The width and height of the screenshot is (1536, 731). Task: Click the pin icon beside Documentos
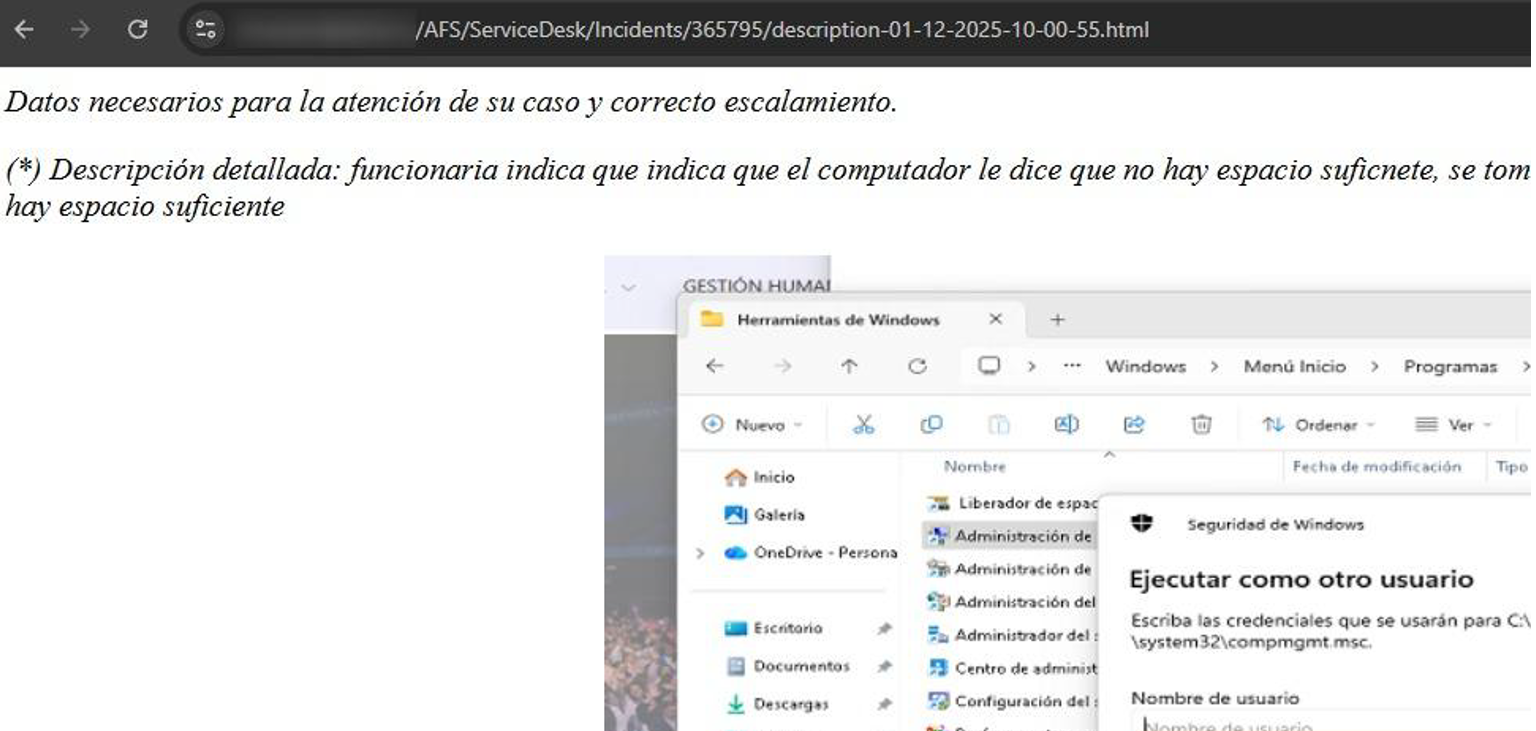click(x=884, y=666)
